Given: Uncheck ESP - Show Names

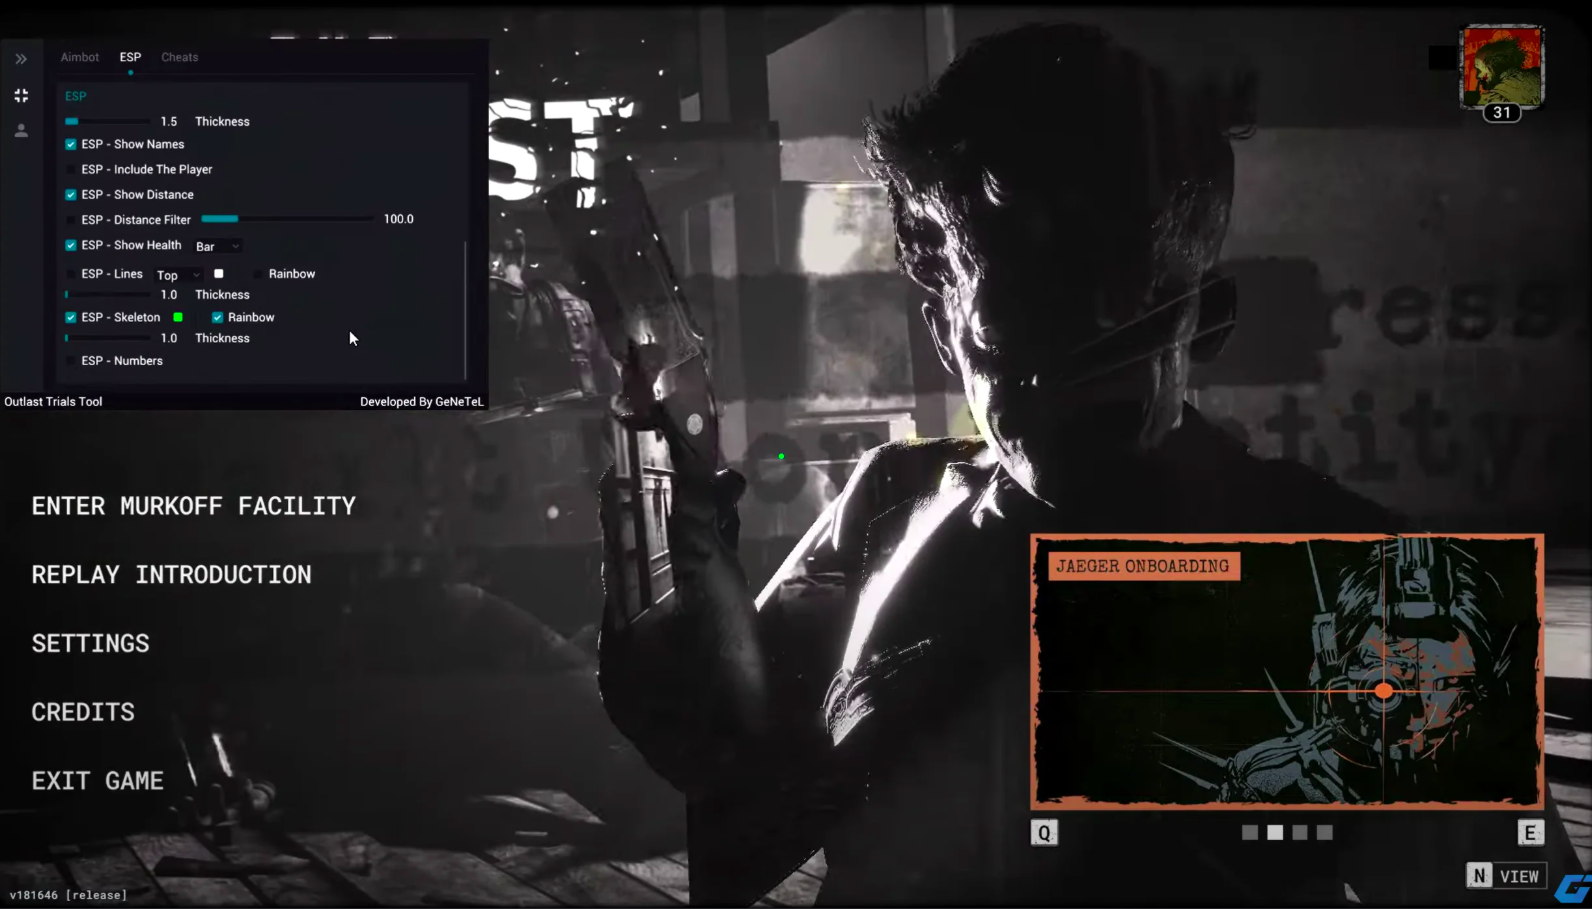Looking at the screenshot, I should (71, 145).
